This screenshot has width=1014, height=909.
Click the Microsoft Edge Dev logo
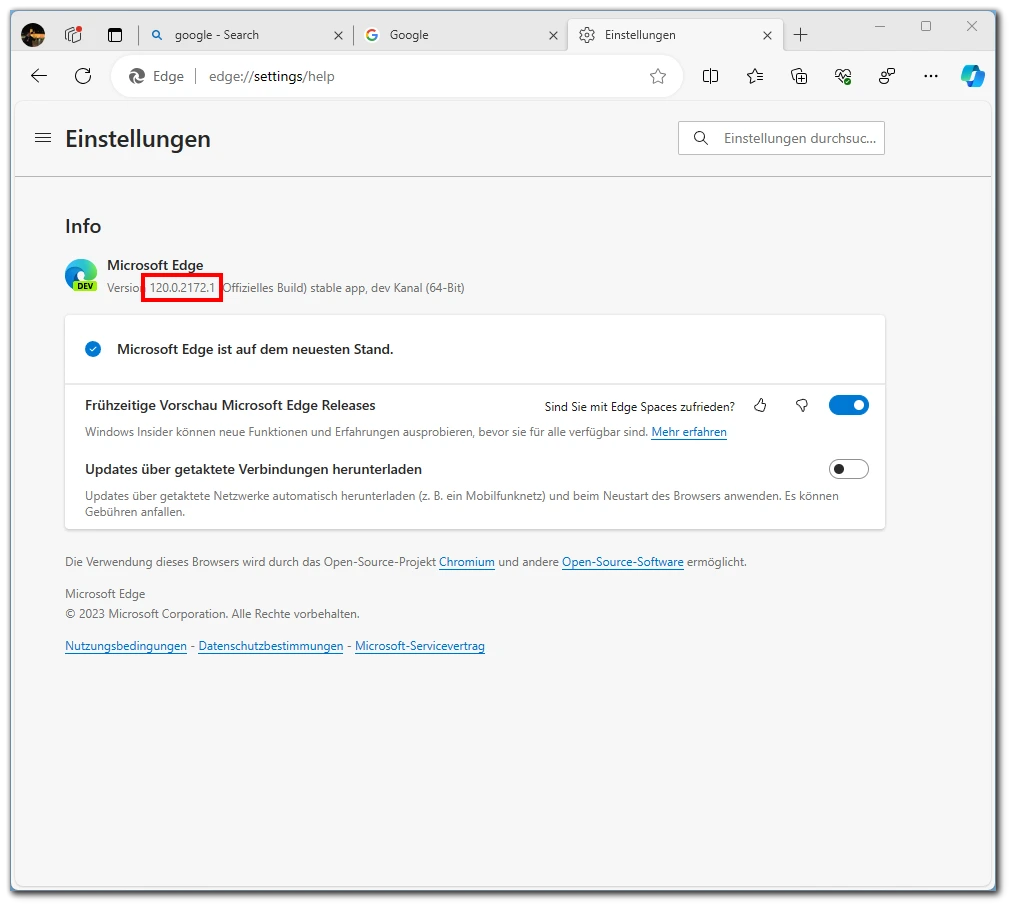[81, 275]
